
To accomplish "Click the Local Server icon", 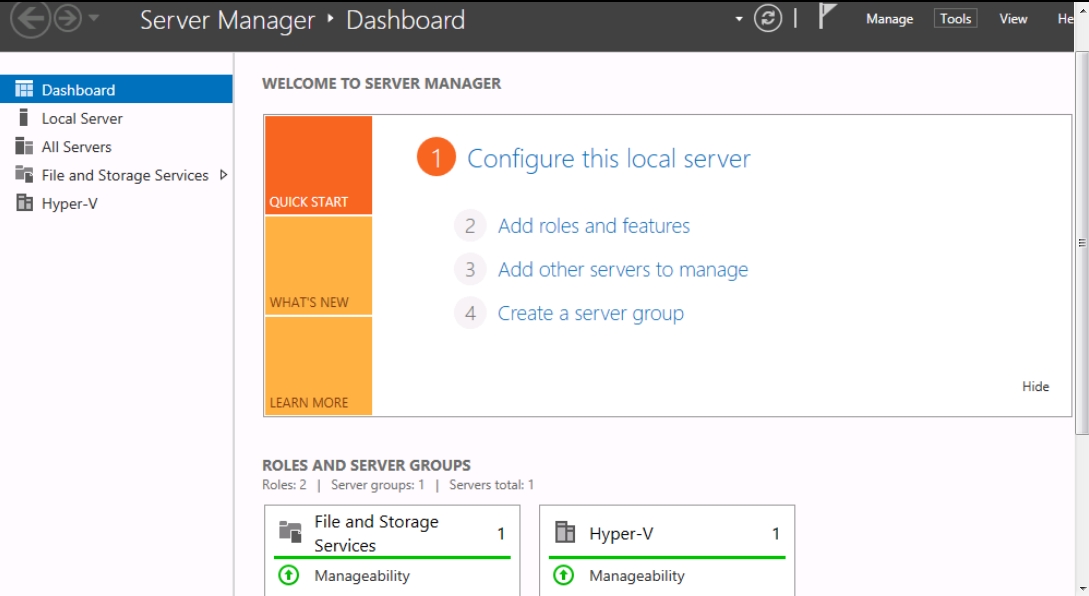I will click(x=24, y=117).
